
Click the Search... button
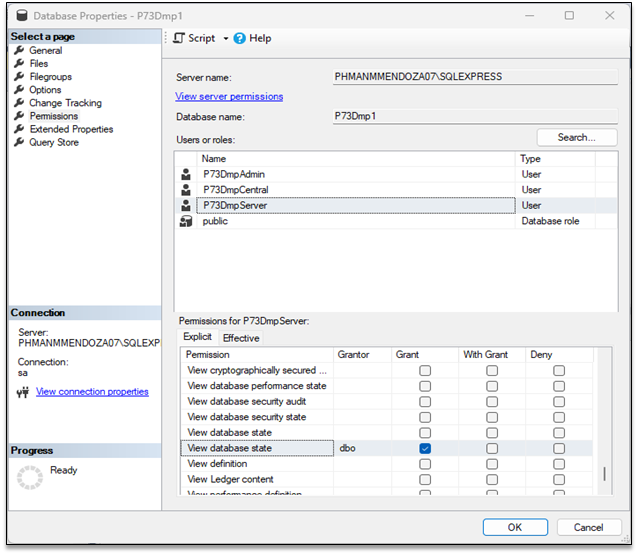click(576, 137)
